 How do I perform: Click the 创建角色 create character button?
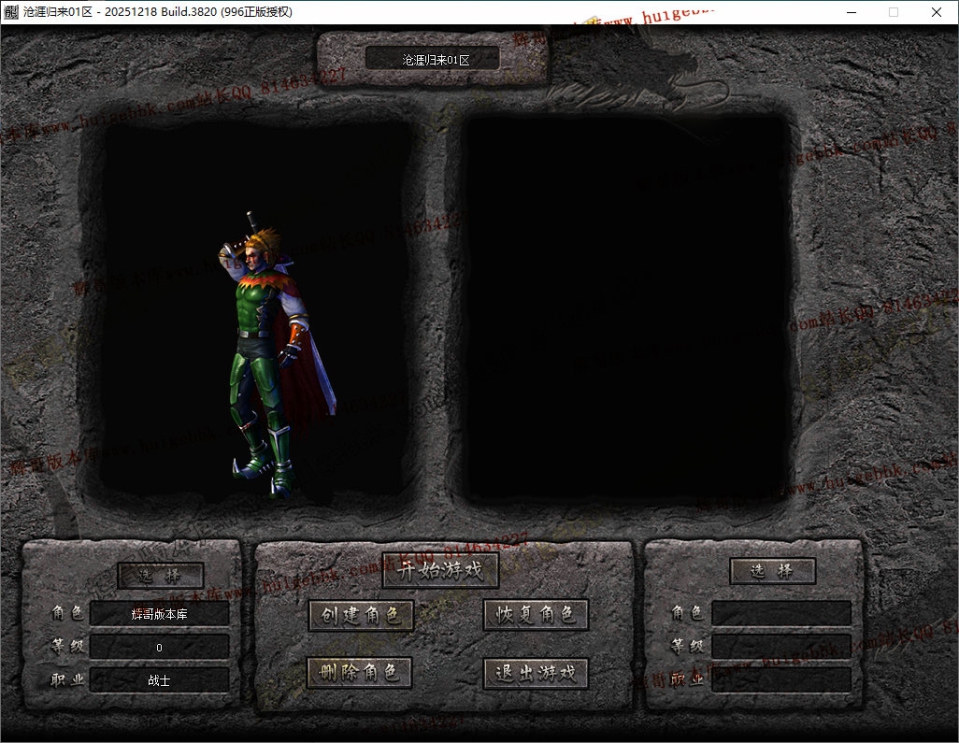coord(361,615)
